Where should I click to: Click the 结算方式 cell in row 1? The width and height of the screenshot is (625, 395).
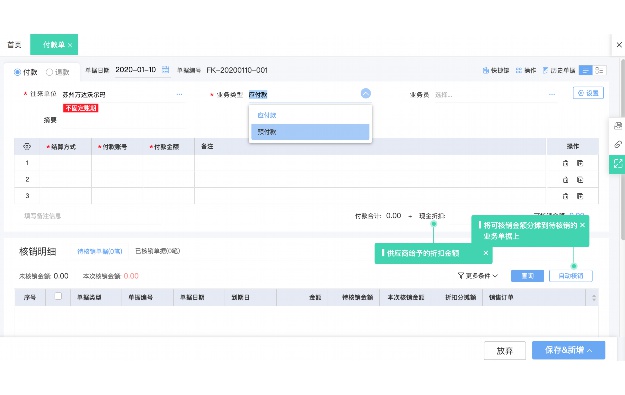65,163
